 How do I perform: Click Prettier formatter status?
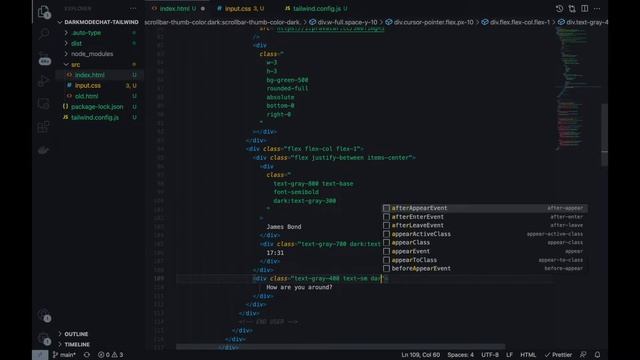pos(558,355)
